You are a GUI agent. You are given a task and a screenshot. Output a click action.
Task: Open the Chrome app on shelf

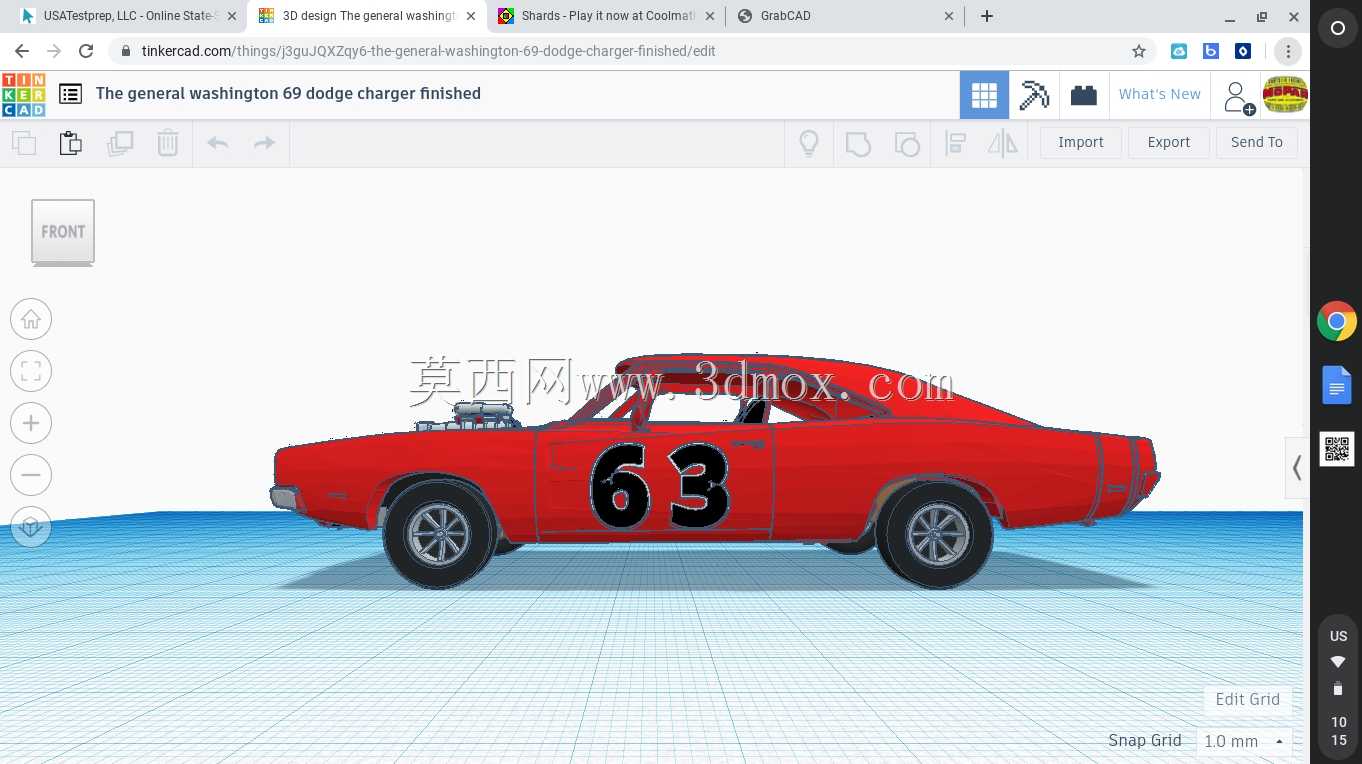[1337, 322]
